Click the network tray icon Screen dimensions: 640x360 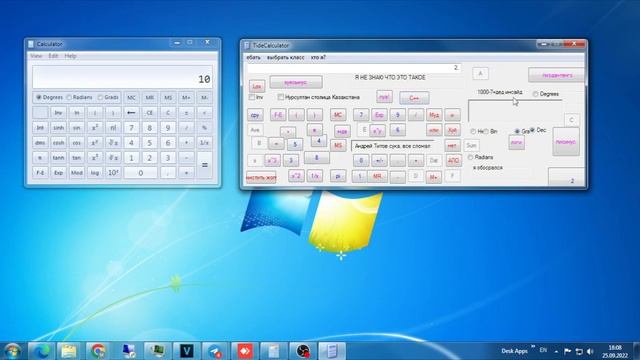point(579,351)
